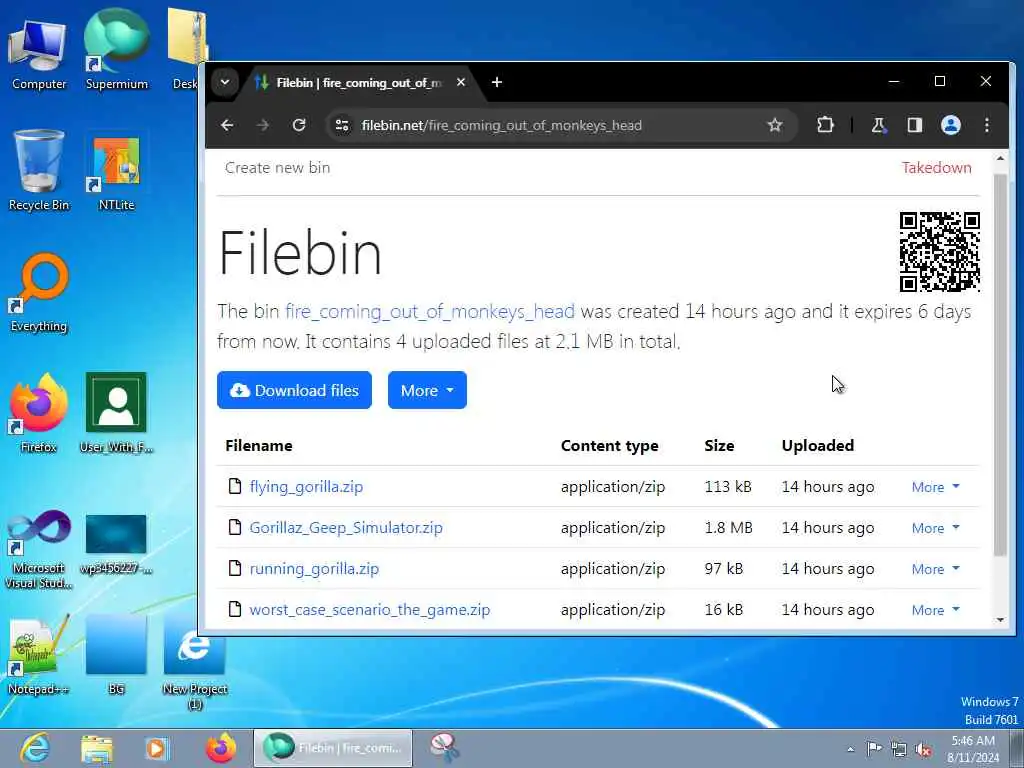Open the Firefox desktop shortcut
Image resolution: width=1024 pixels, height=768 pixels.
[39, 413]
